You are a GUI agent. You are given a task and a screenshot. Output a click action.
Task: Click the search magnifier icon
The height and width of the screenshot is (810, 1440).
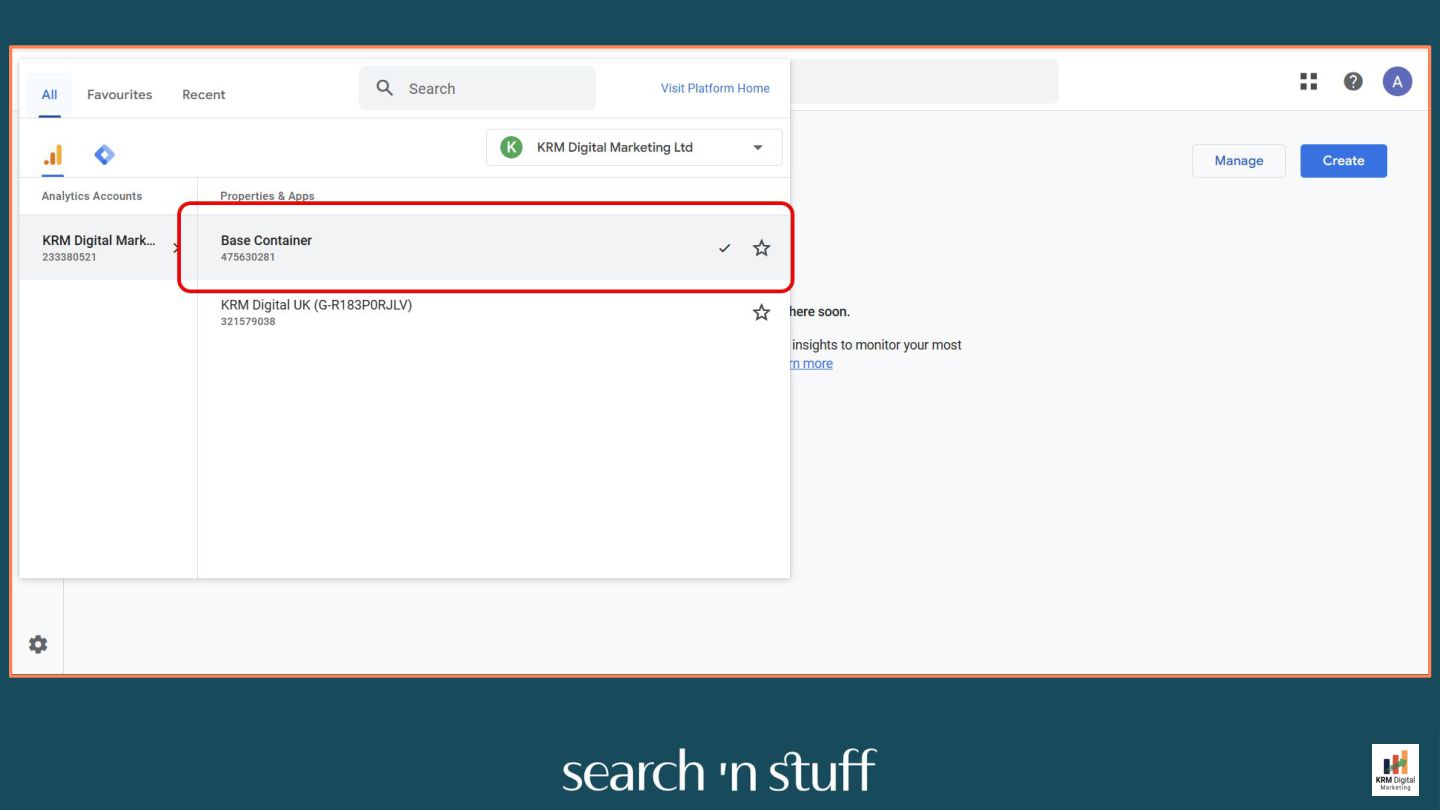click(x=385, y=88)
